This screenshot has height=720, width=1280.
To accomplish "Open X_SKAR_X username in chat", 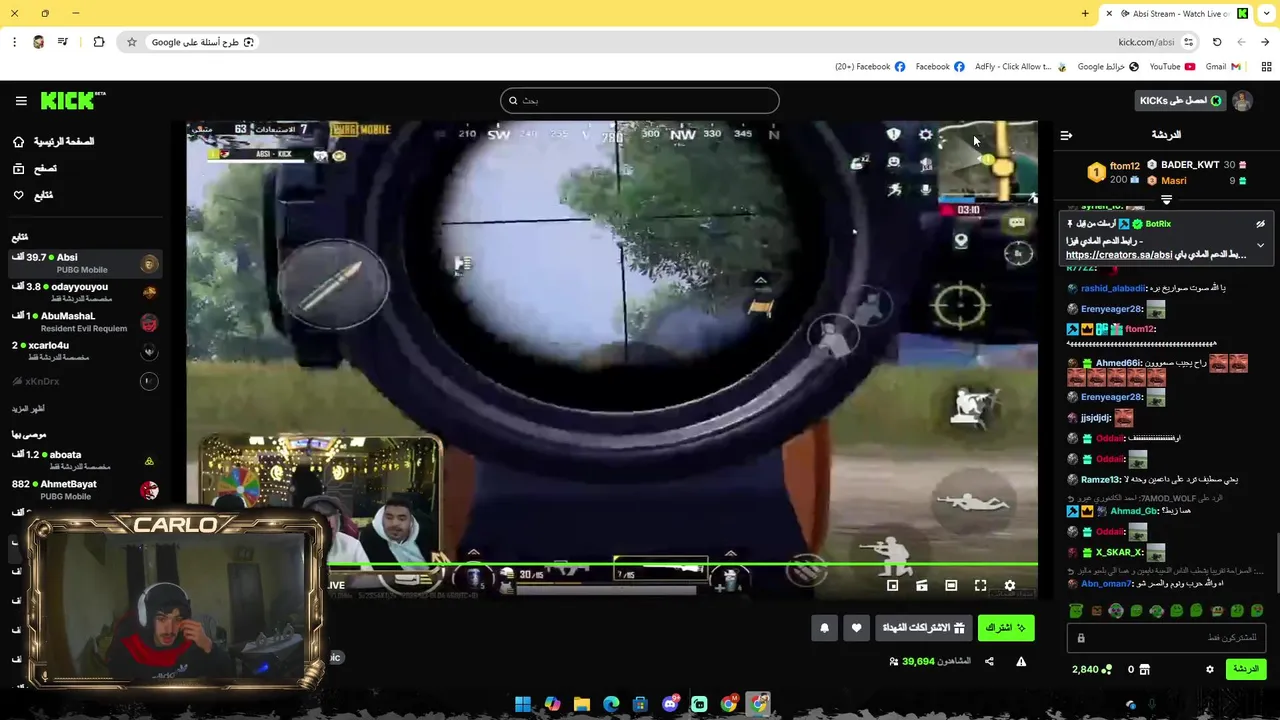I will pos(1119,552).
